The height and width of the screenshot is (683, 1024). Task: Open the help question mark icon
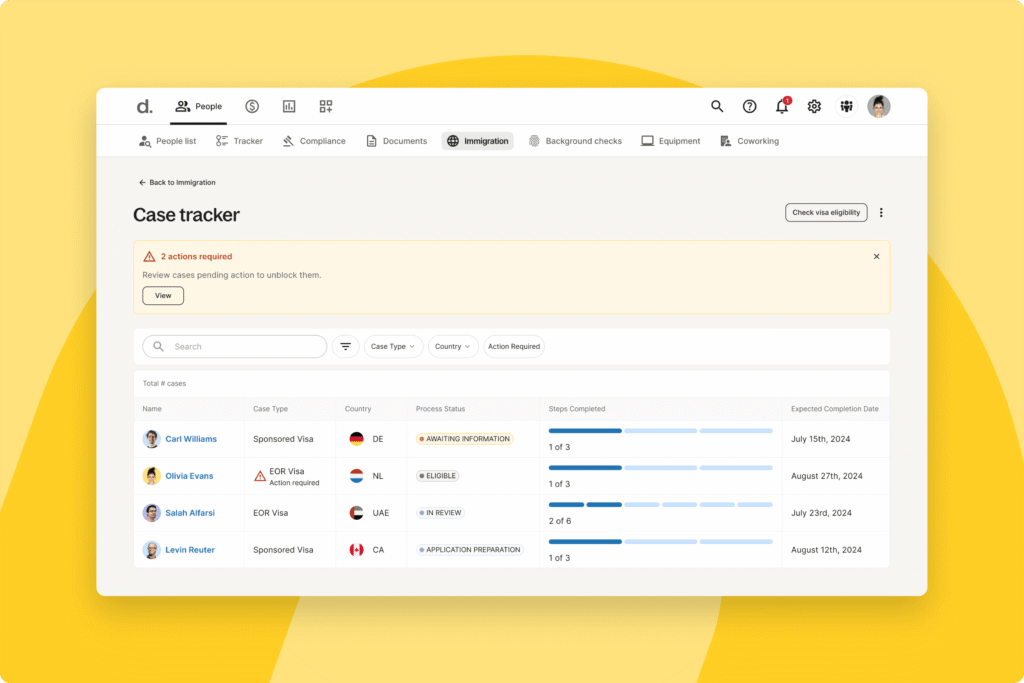tap(749, 106)
